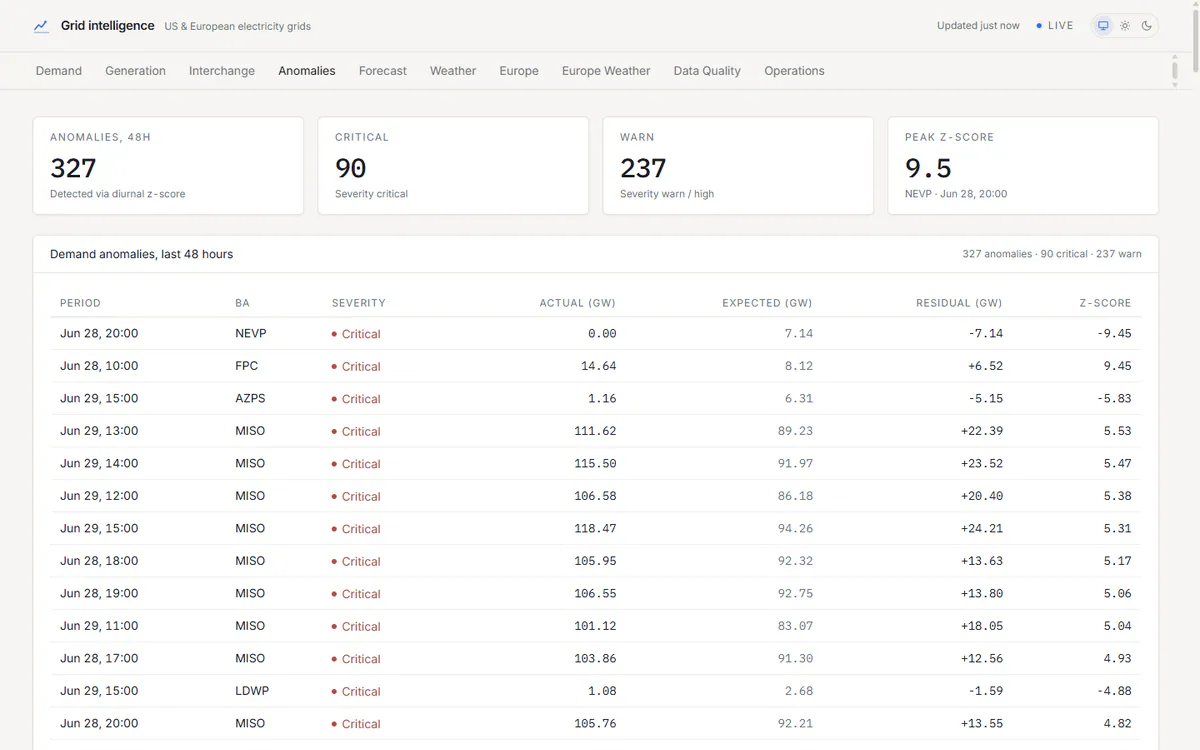This screenshot has height=750, width=1200.
Task: Click the Critical badge in the LDWP row
Action: (x=356, y=691)
